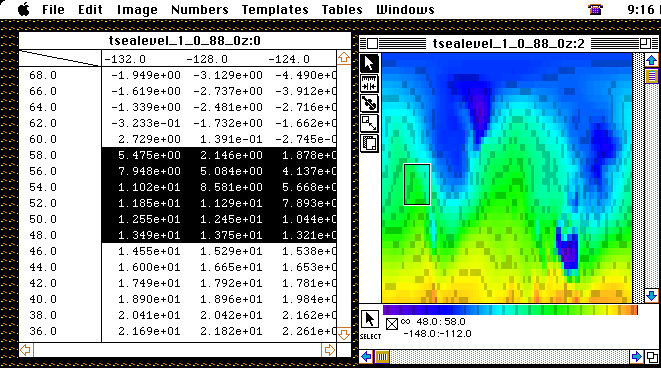
Task: Click the white selection rectangle on image
Action: (x=417, y=185)
